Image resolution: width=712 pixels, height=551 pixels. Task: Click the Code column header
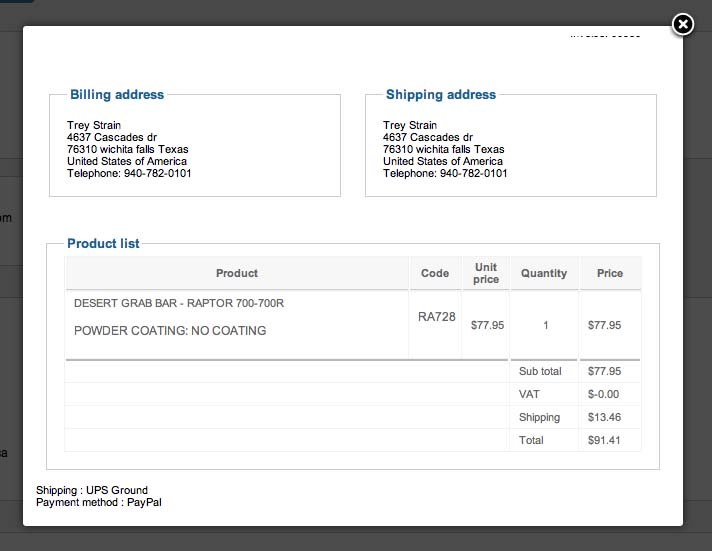(x=435, y=273)
